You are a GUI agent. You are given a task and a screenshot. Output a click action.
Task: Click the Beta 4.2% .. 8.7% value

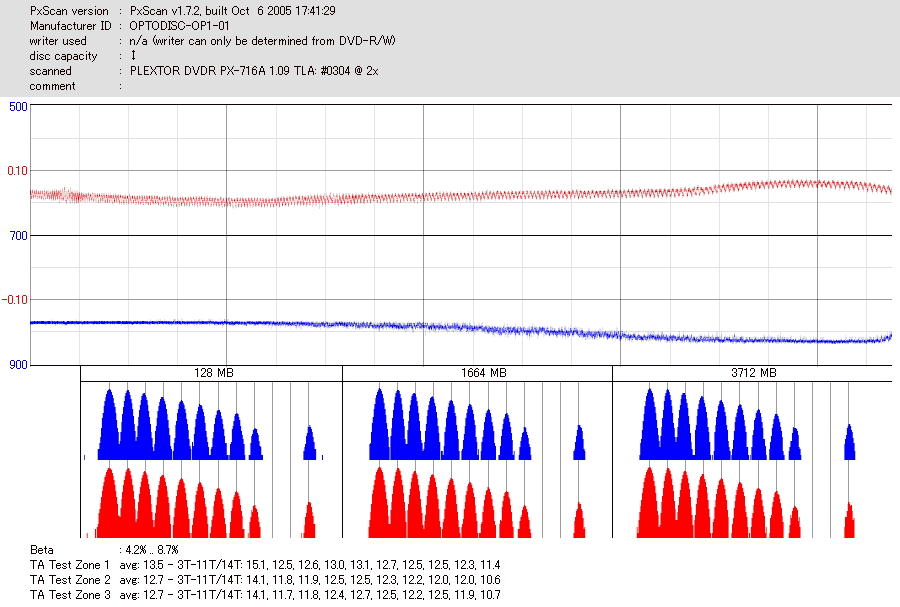click(152, 550)
